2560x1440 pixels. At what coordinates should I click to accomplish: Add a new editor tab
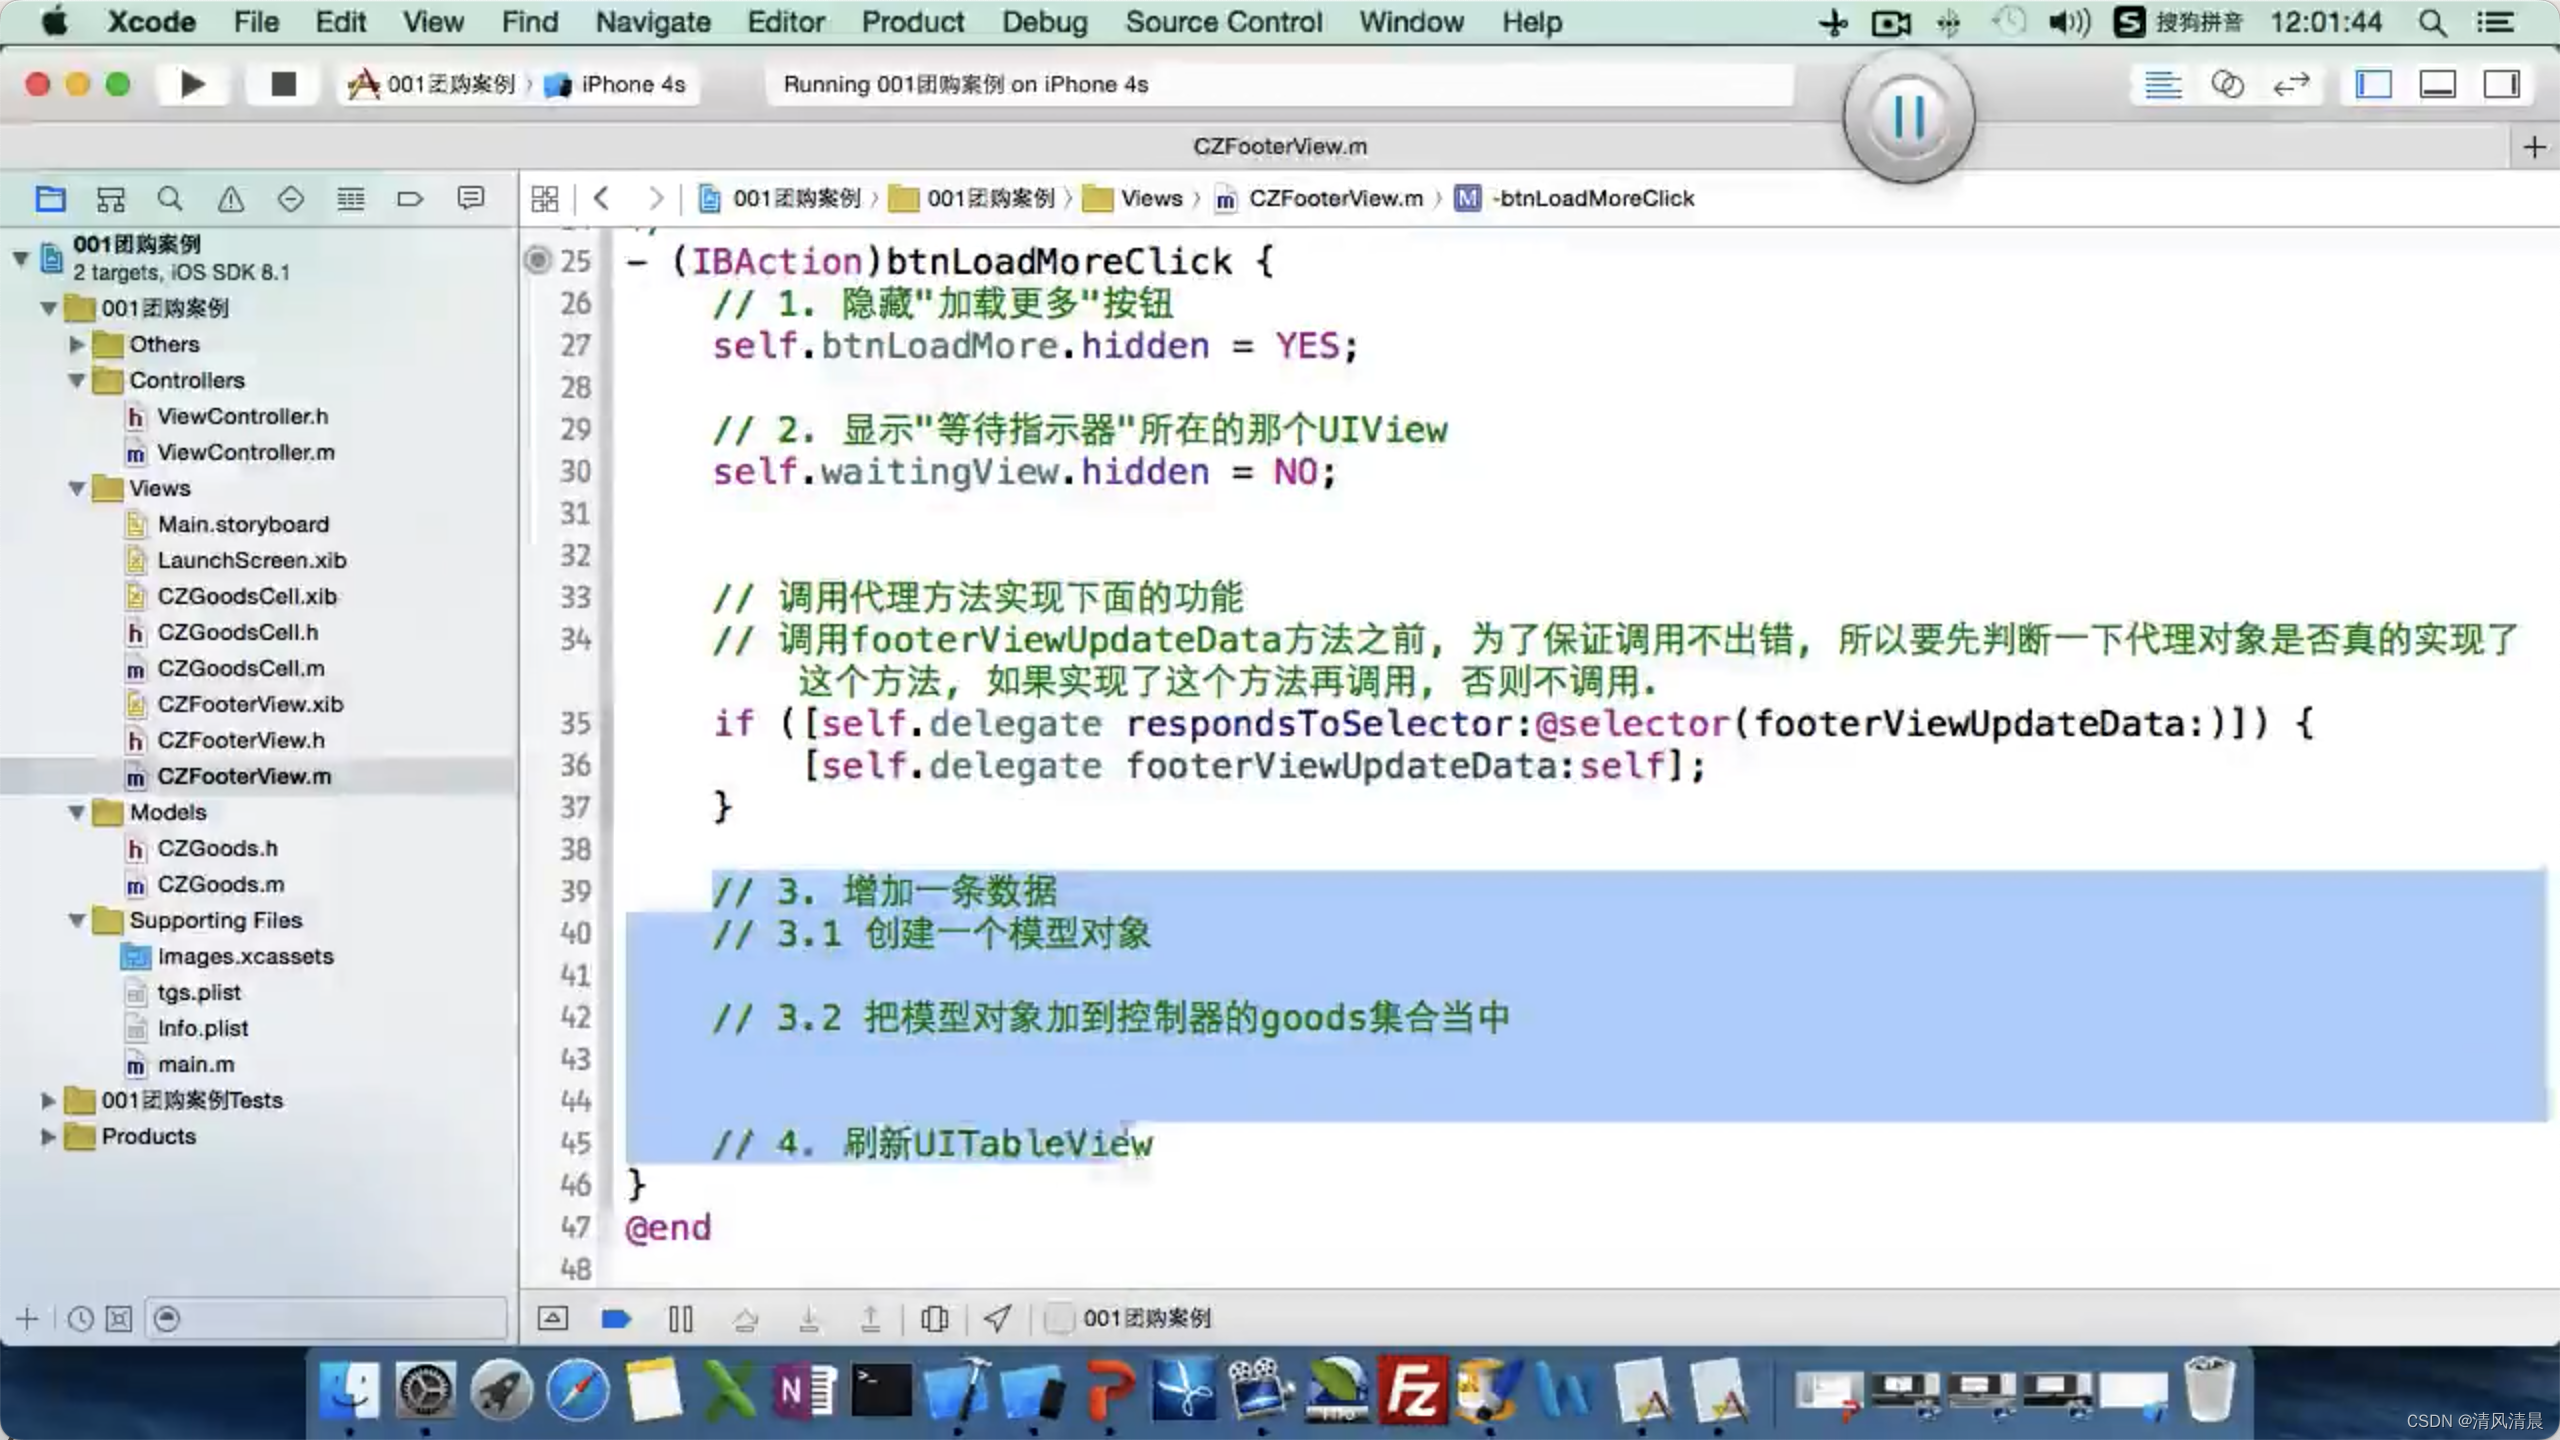[x=2534, y=148]
